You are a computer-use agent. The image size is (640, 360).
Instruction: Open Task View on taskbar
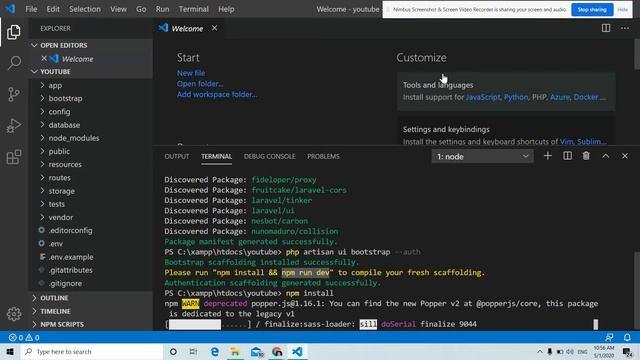pos(193,351)
